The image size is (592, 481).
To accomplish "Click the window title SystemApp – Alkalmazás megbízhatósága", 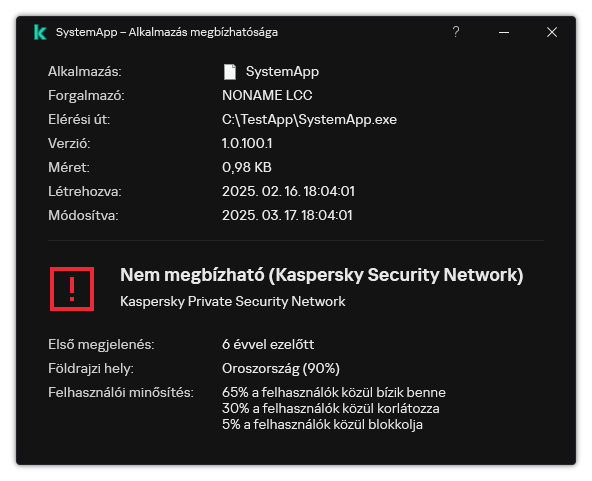I will coord(167,32).
